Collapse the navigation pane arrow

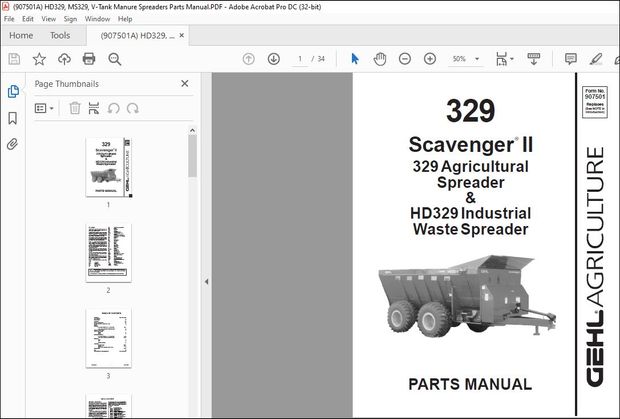(x=206, y=282)
